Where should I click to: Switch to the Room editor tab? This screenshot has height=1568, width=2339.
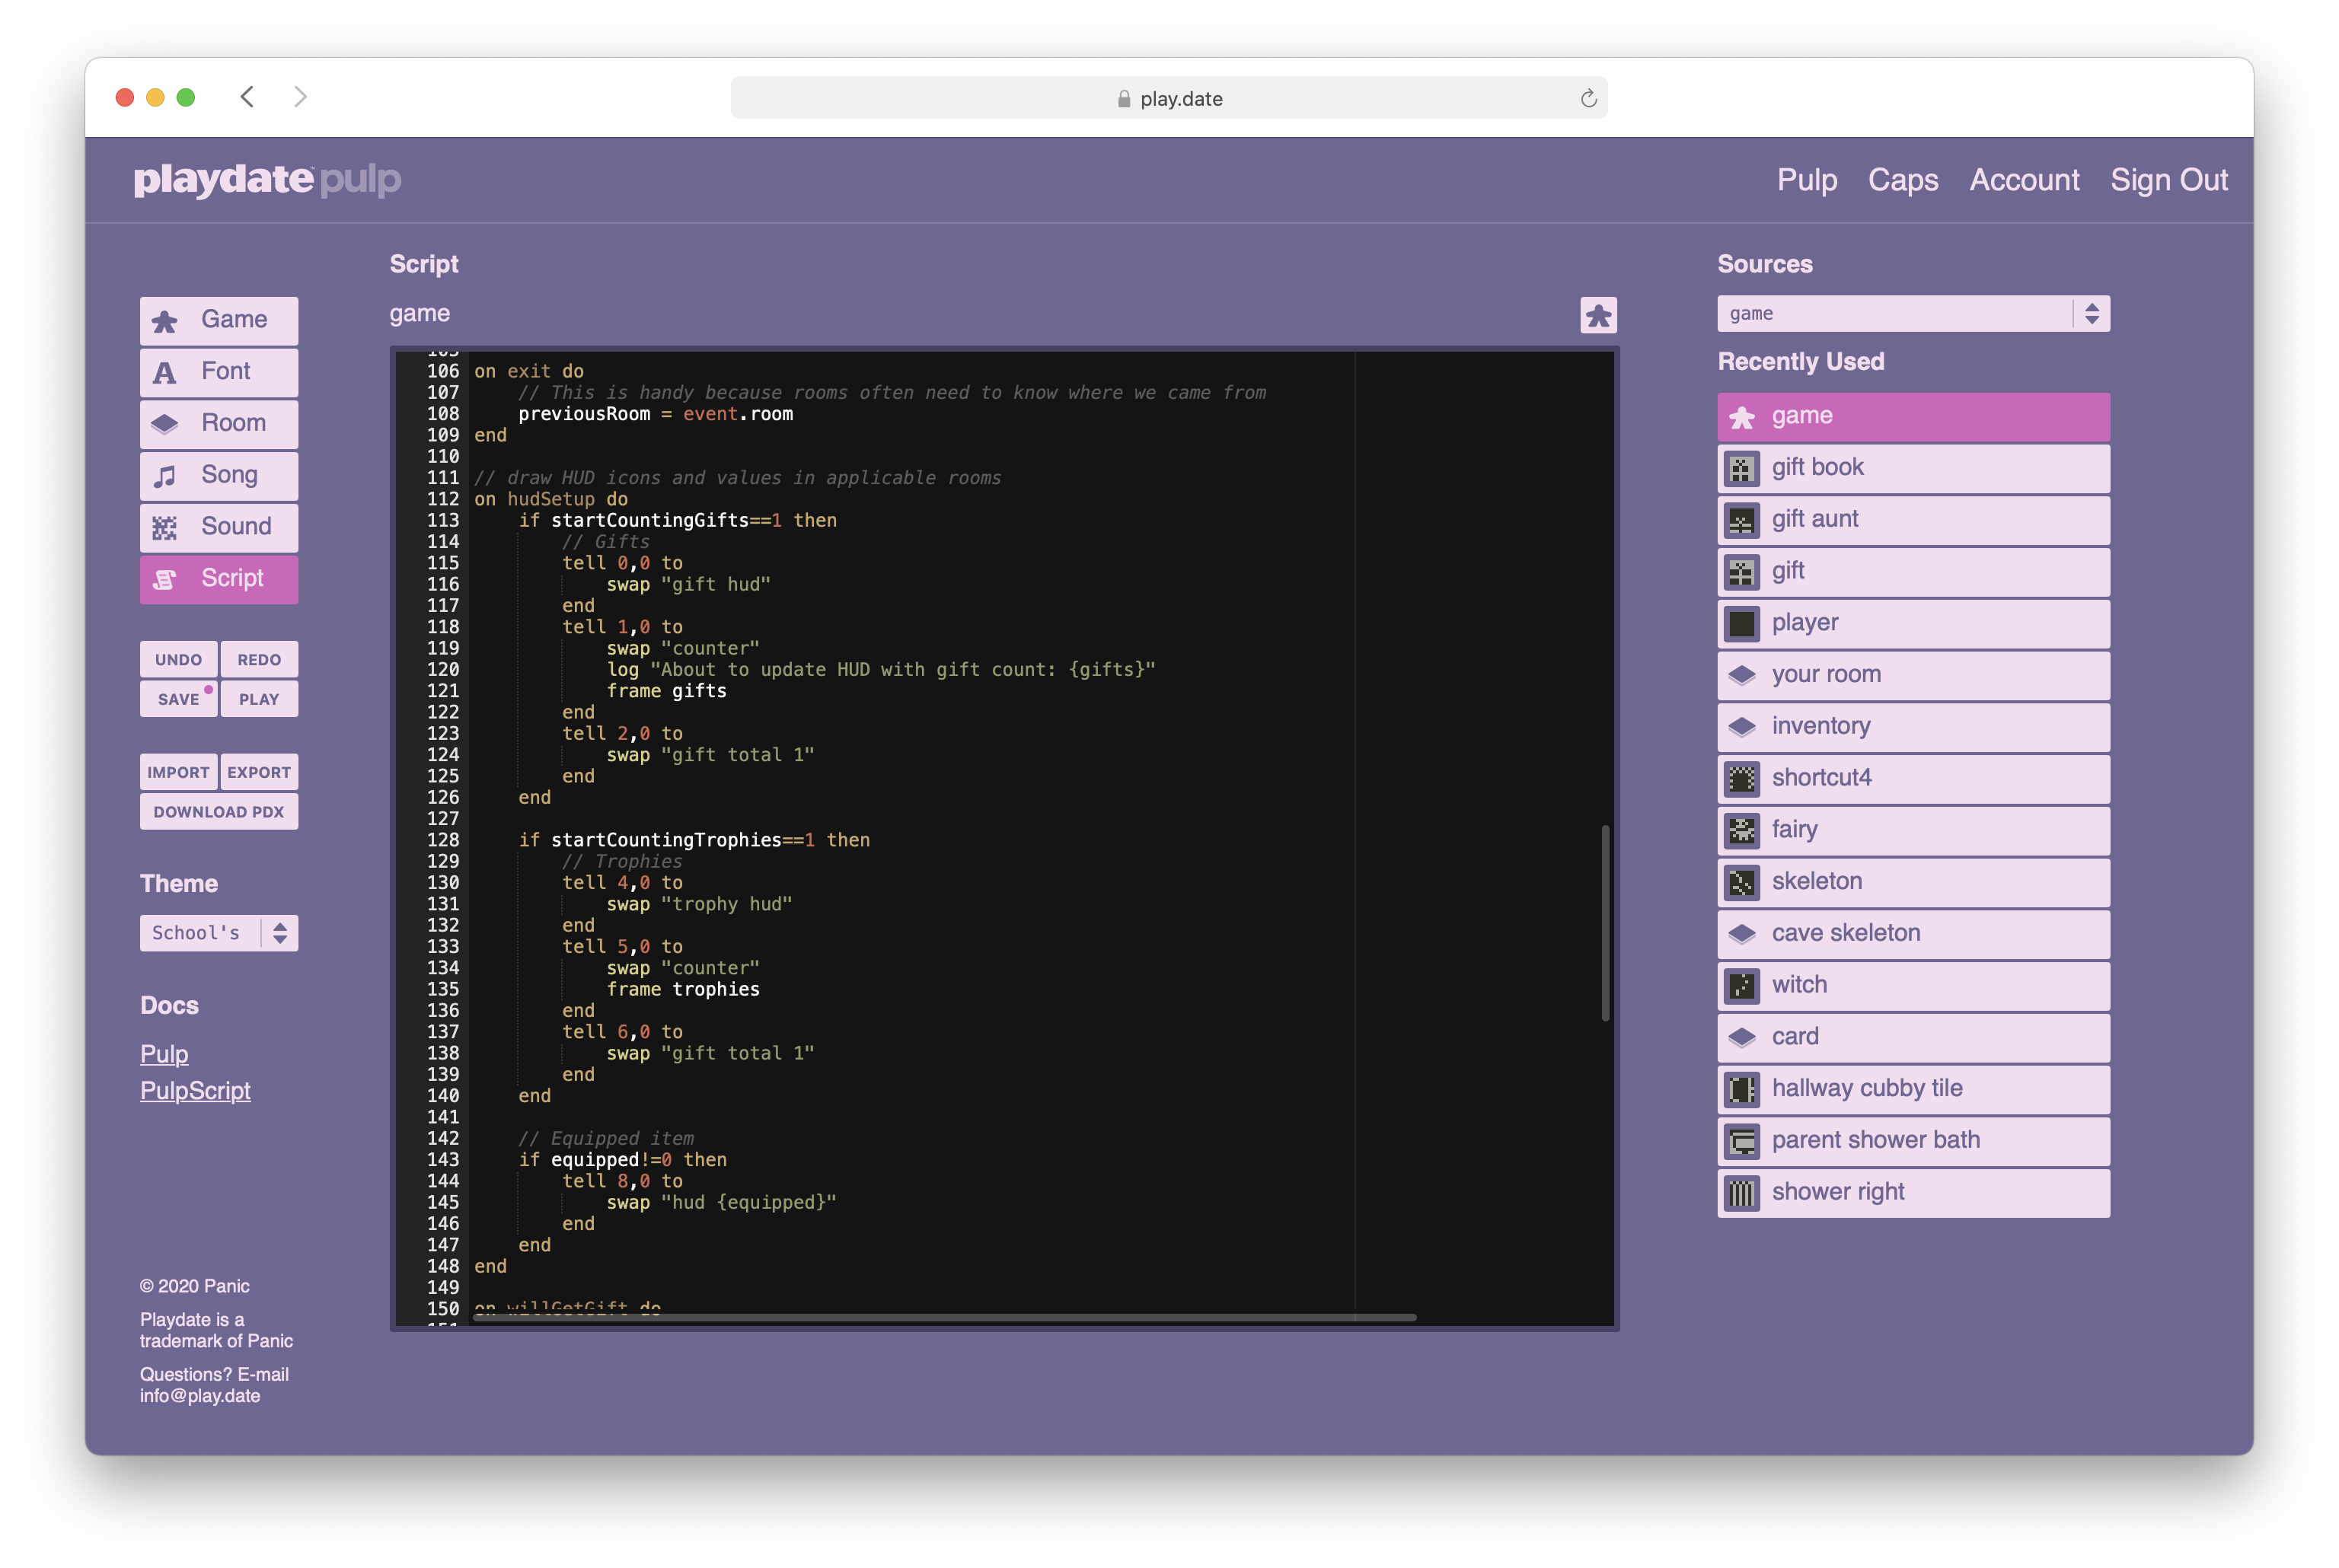[x=219, y=423]
